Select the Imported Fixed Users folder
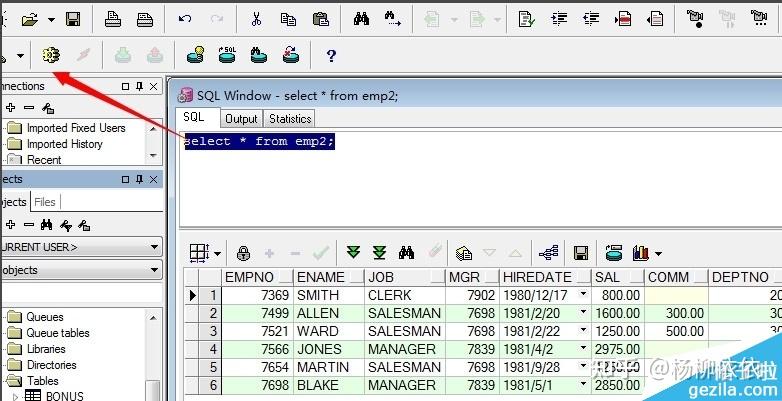Viewport: 782px width, 401px height. coord(76,128)
